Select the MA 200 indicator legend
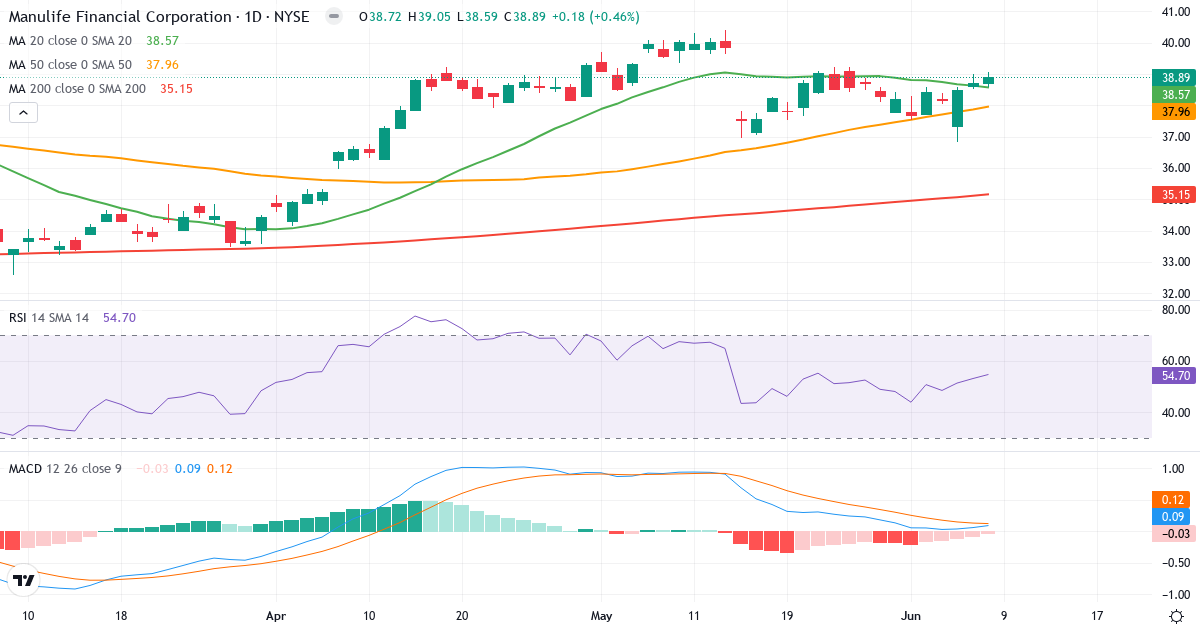The width and height of the screenshot is (1200, 630). [x=78, y=89]
